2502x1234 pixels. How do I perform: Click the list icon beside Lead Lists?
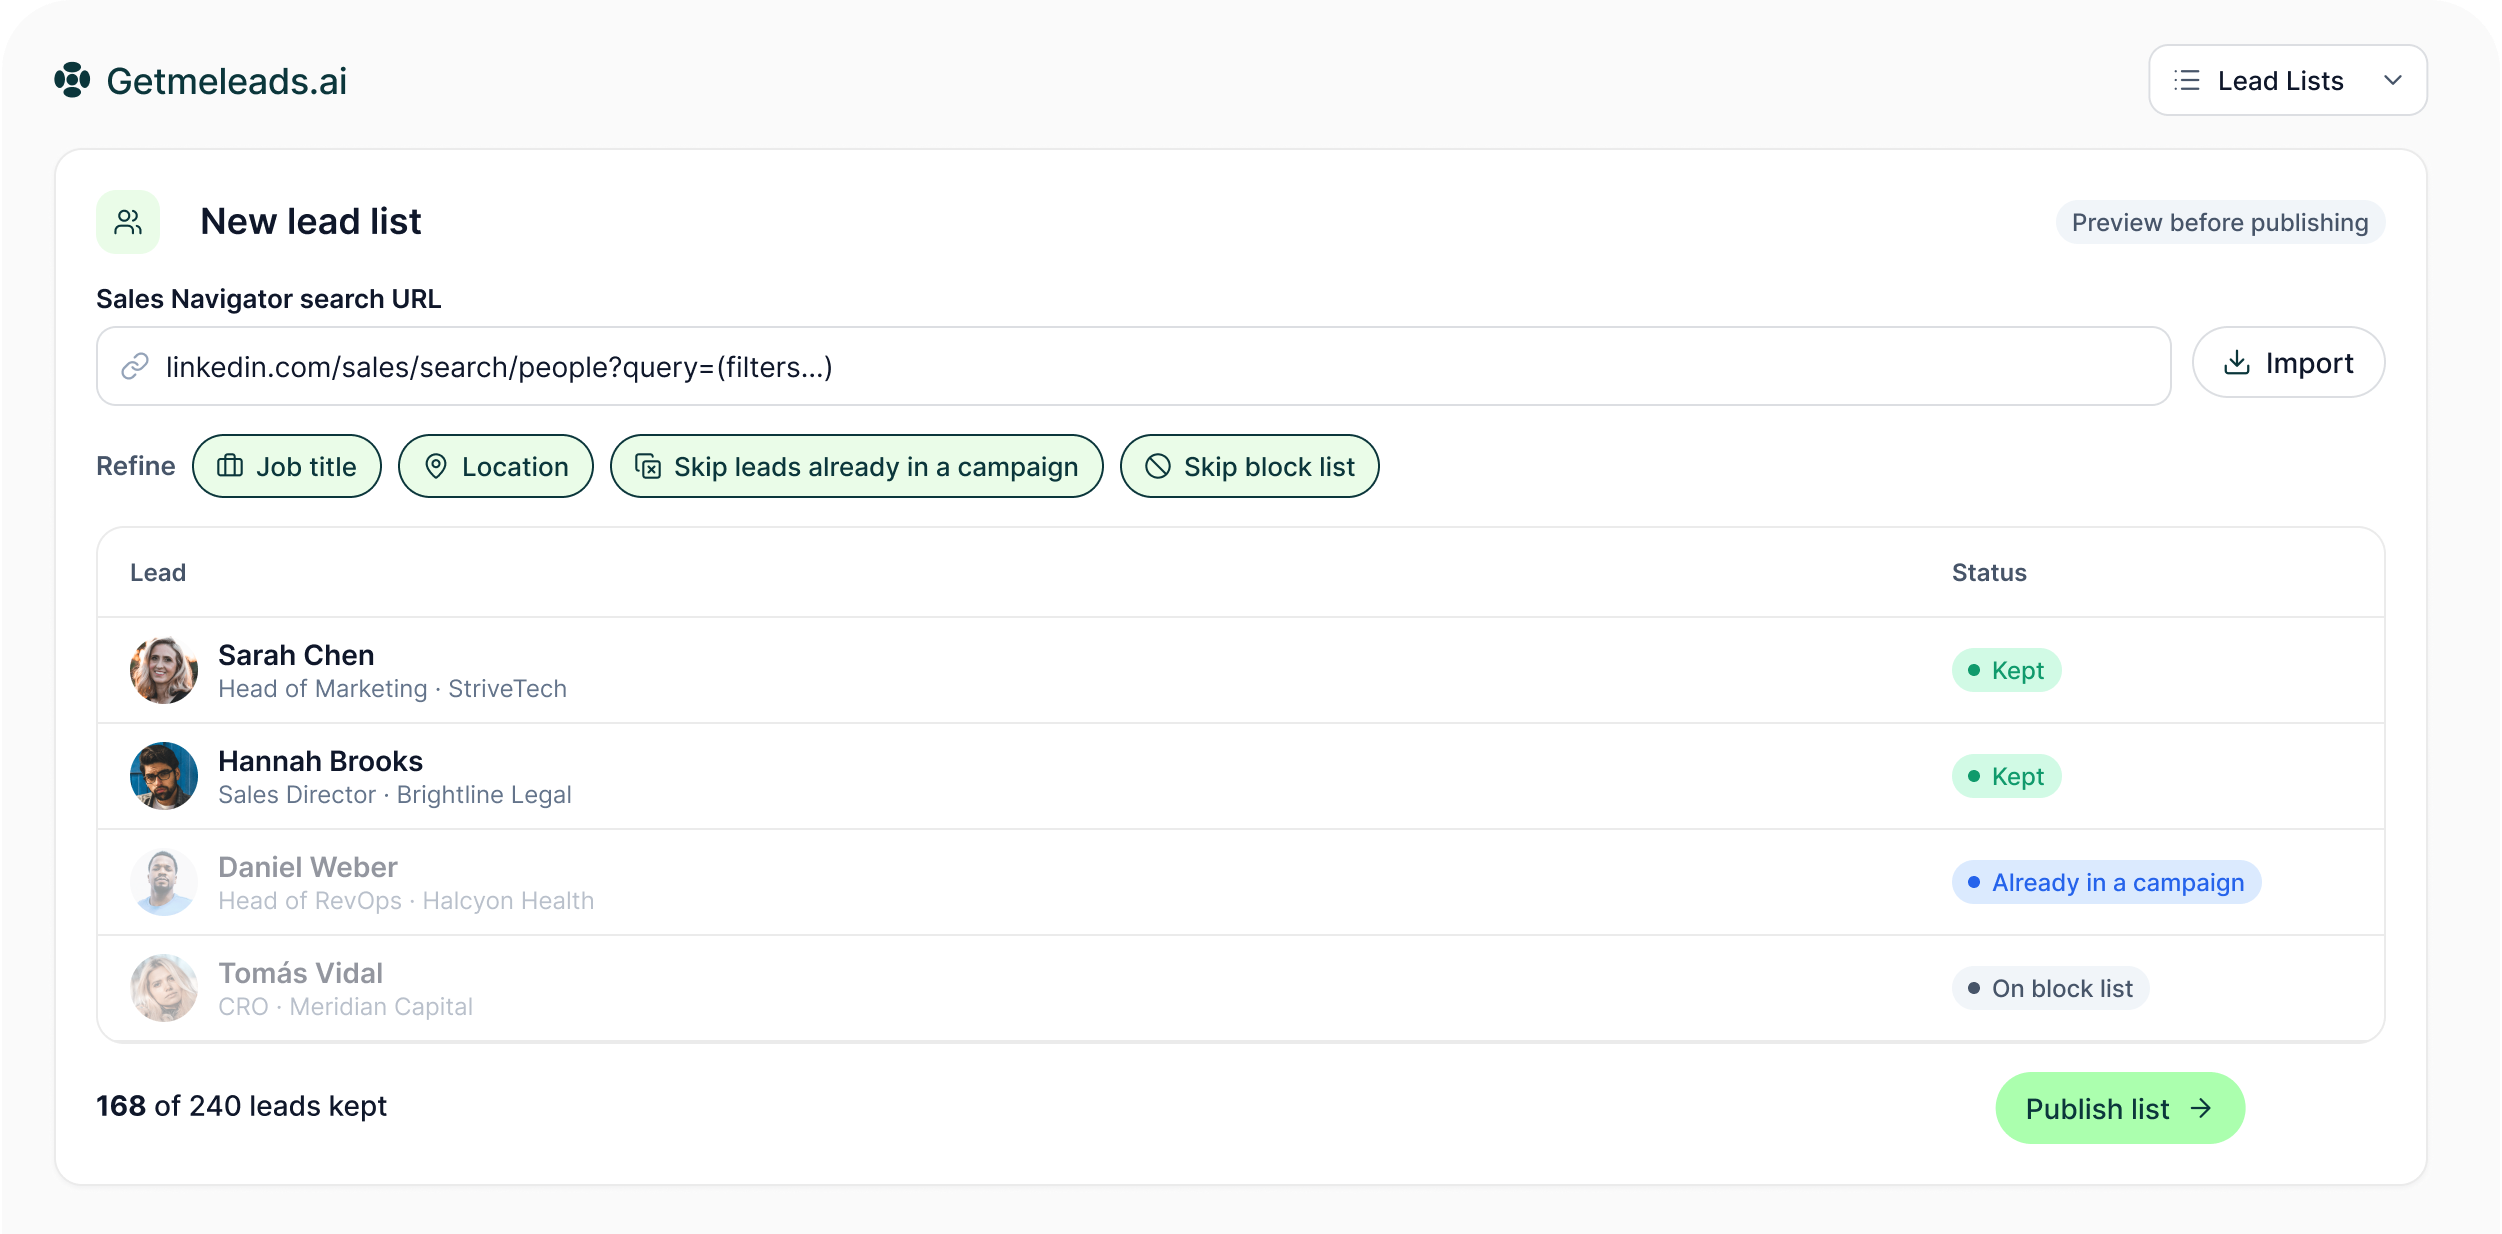click(x=2187, y=80)
